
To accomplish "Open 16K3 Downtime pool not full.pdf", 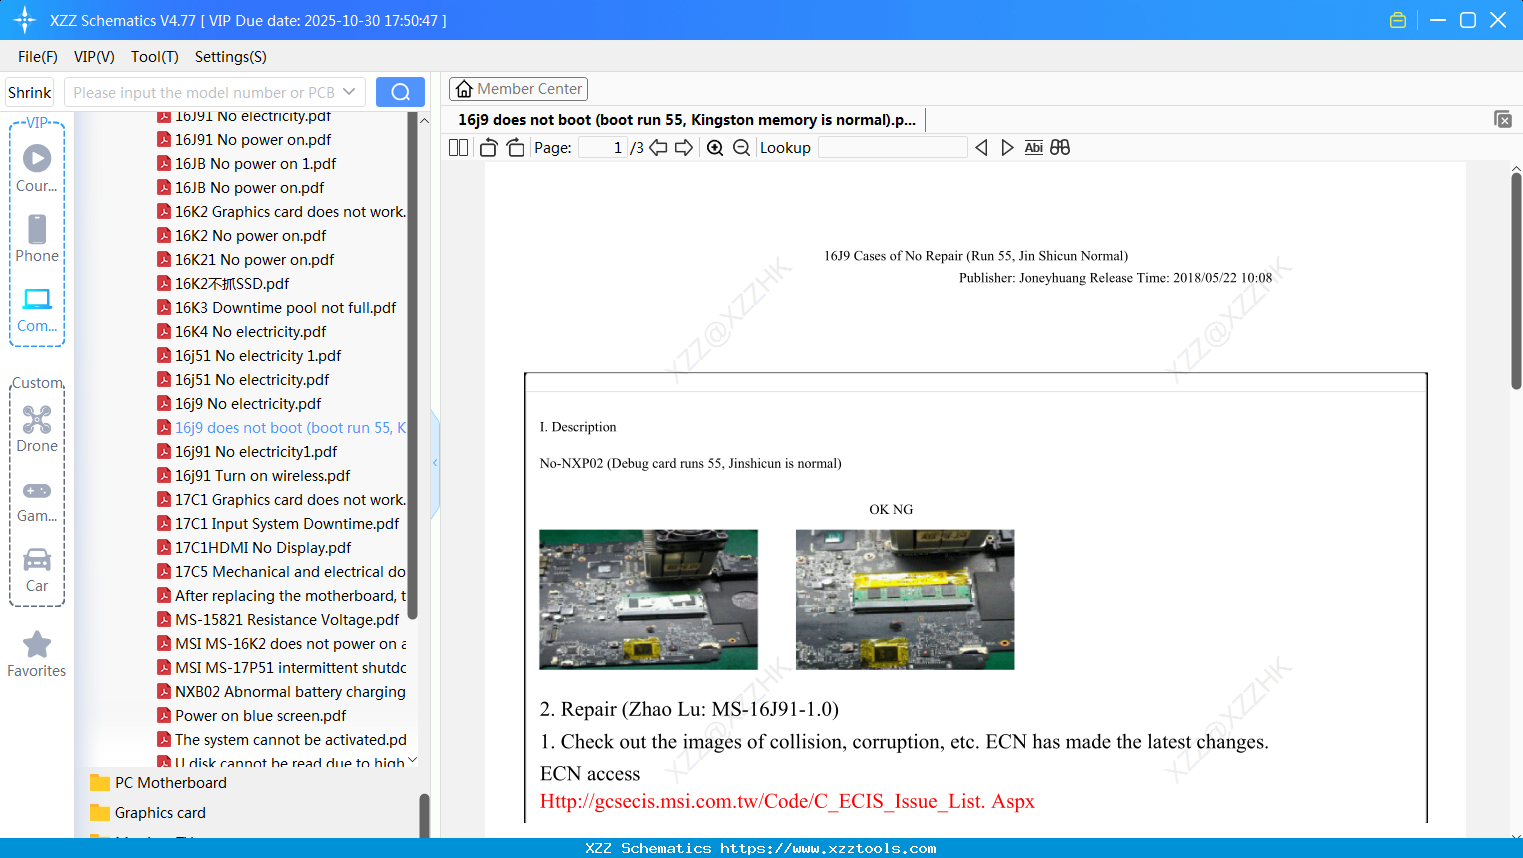I will click(276, 308).
